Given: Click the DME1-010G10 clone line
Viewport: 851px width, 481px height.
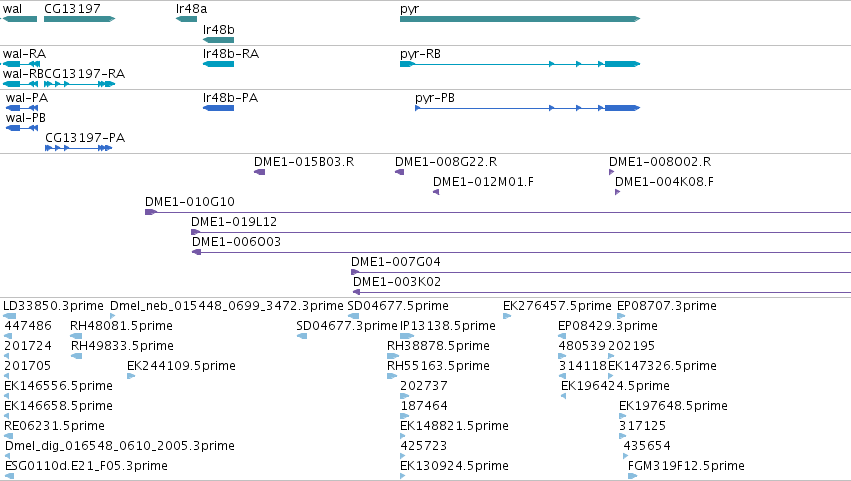Looking at the screenshot, I should coord(498,212).
